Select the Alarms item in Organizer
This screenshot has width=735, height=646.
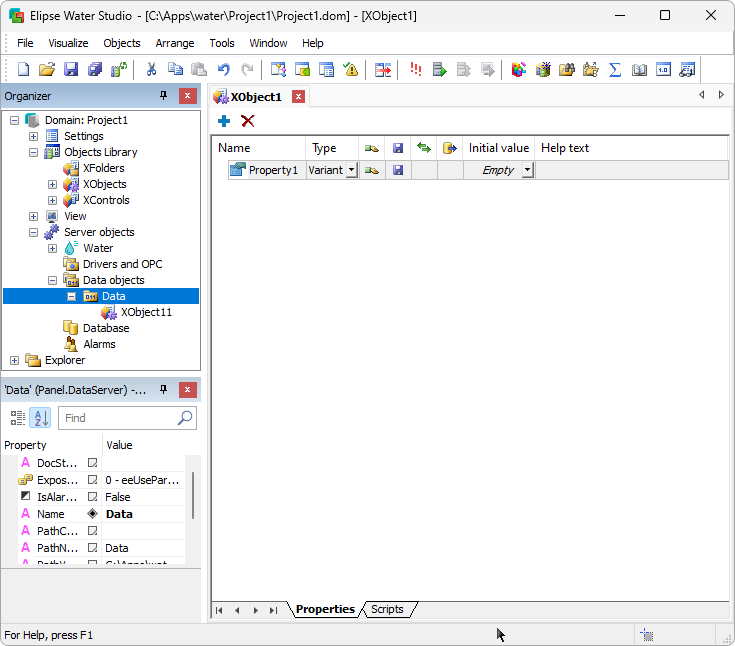coord(99,344)
